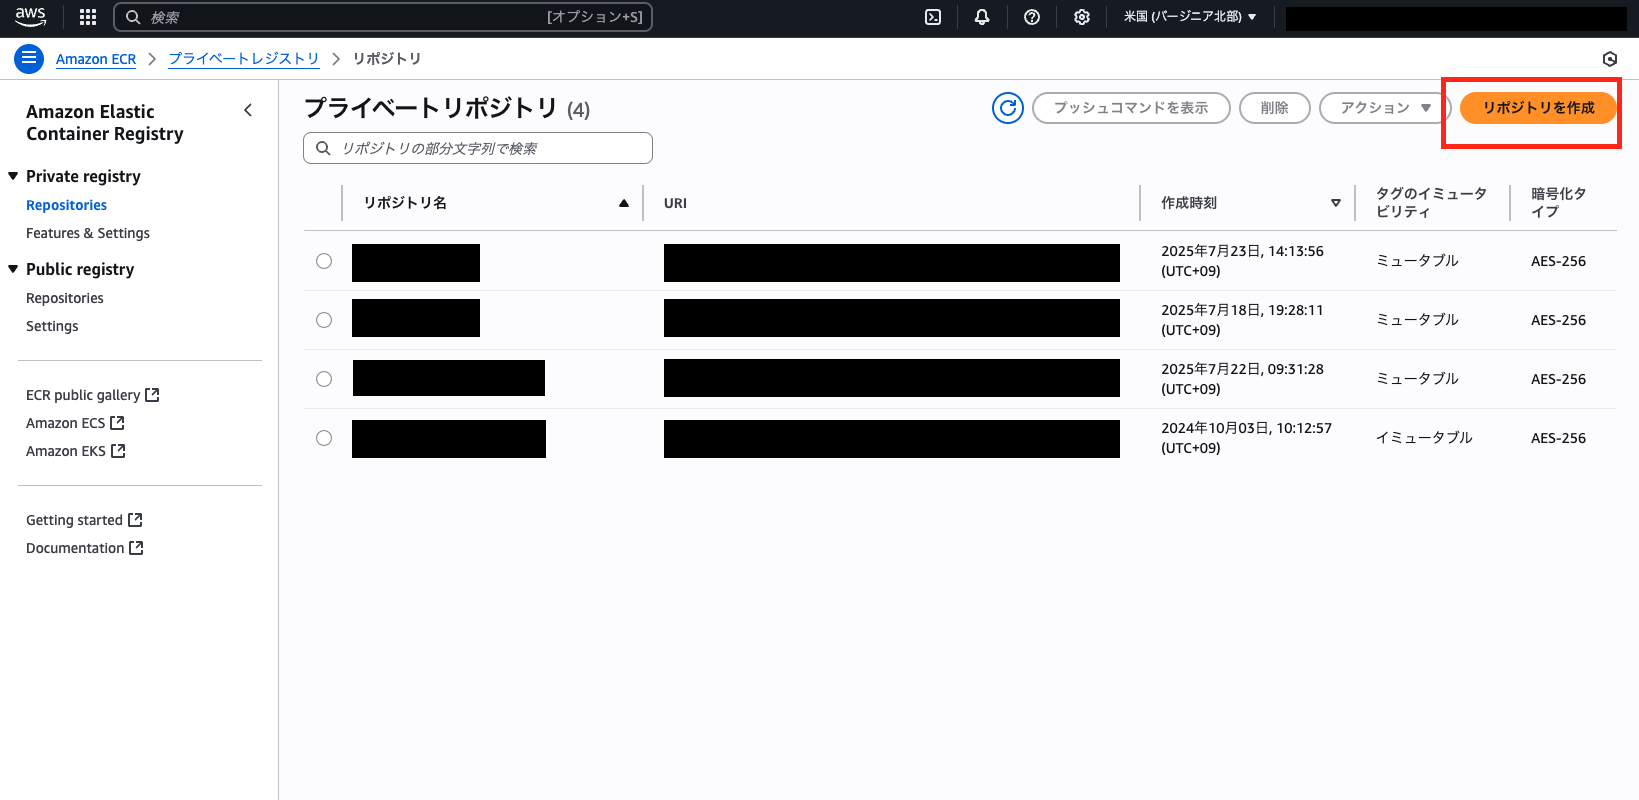Click the 2024年10月03日, 10:12:57 timestamp
Viewport: 1639px width, 800px height.
click(1246, 438)
